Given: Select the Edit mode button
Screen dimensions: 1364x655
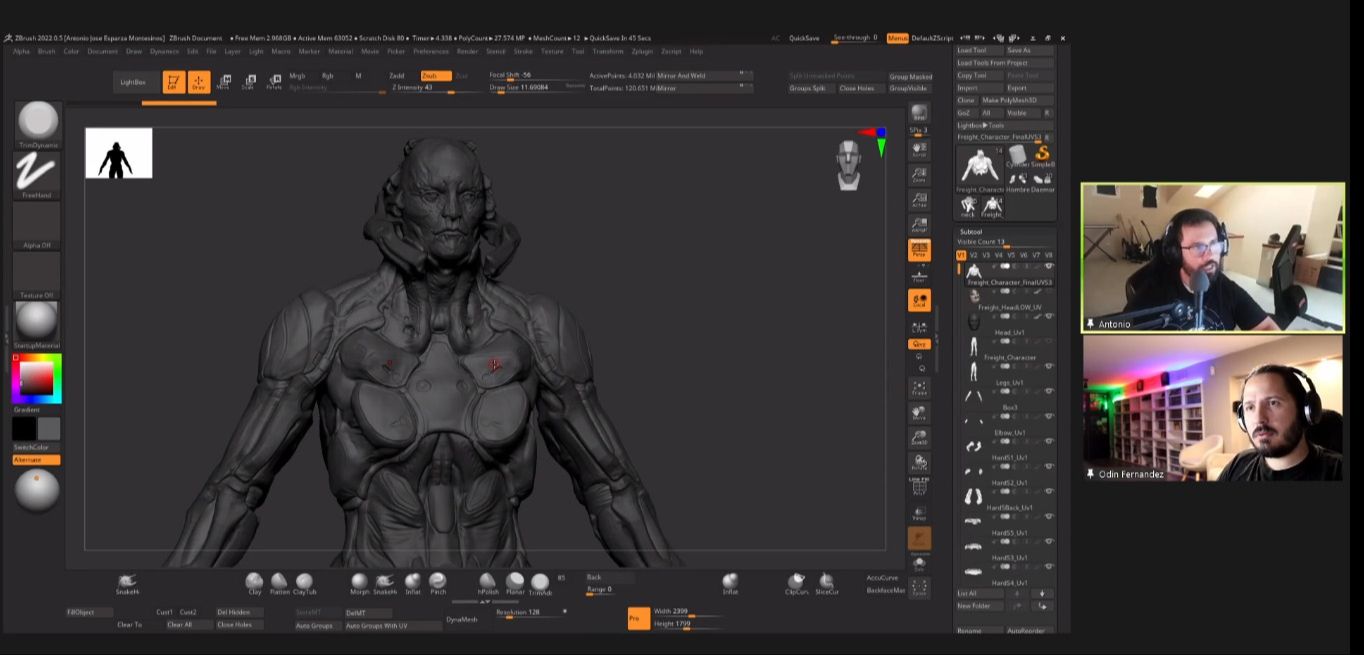Looking at the screenshot, I should click(x=174, y=82).
